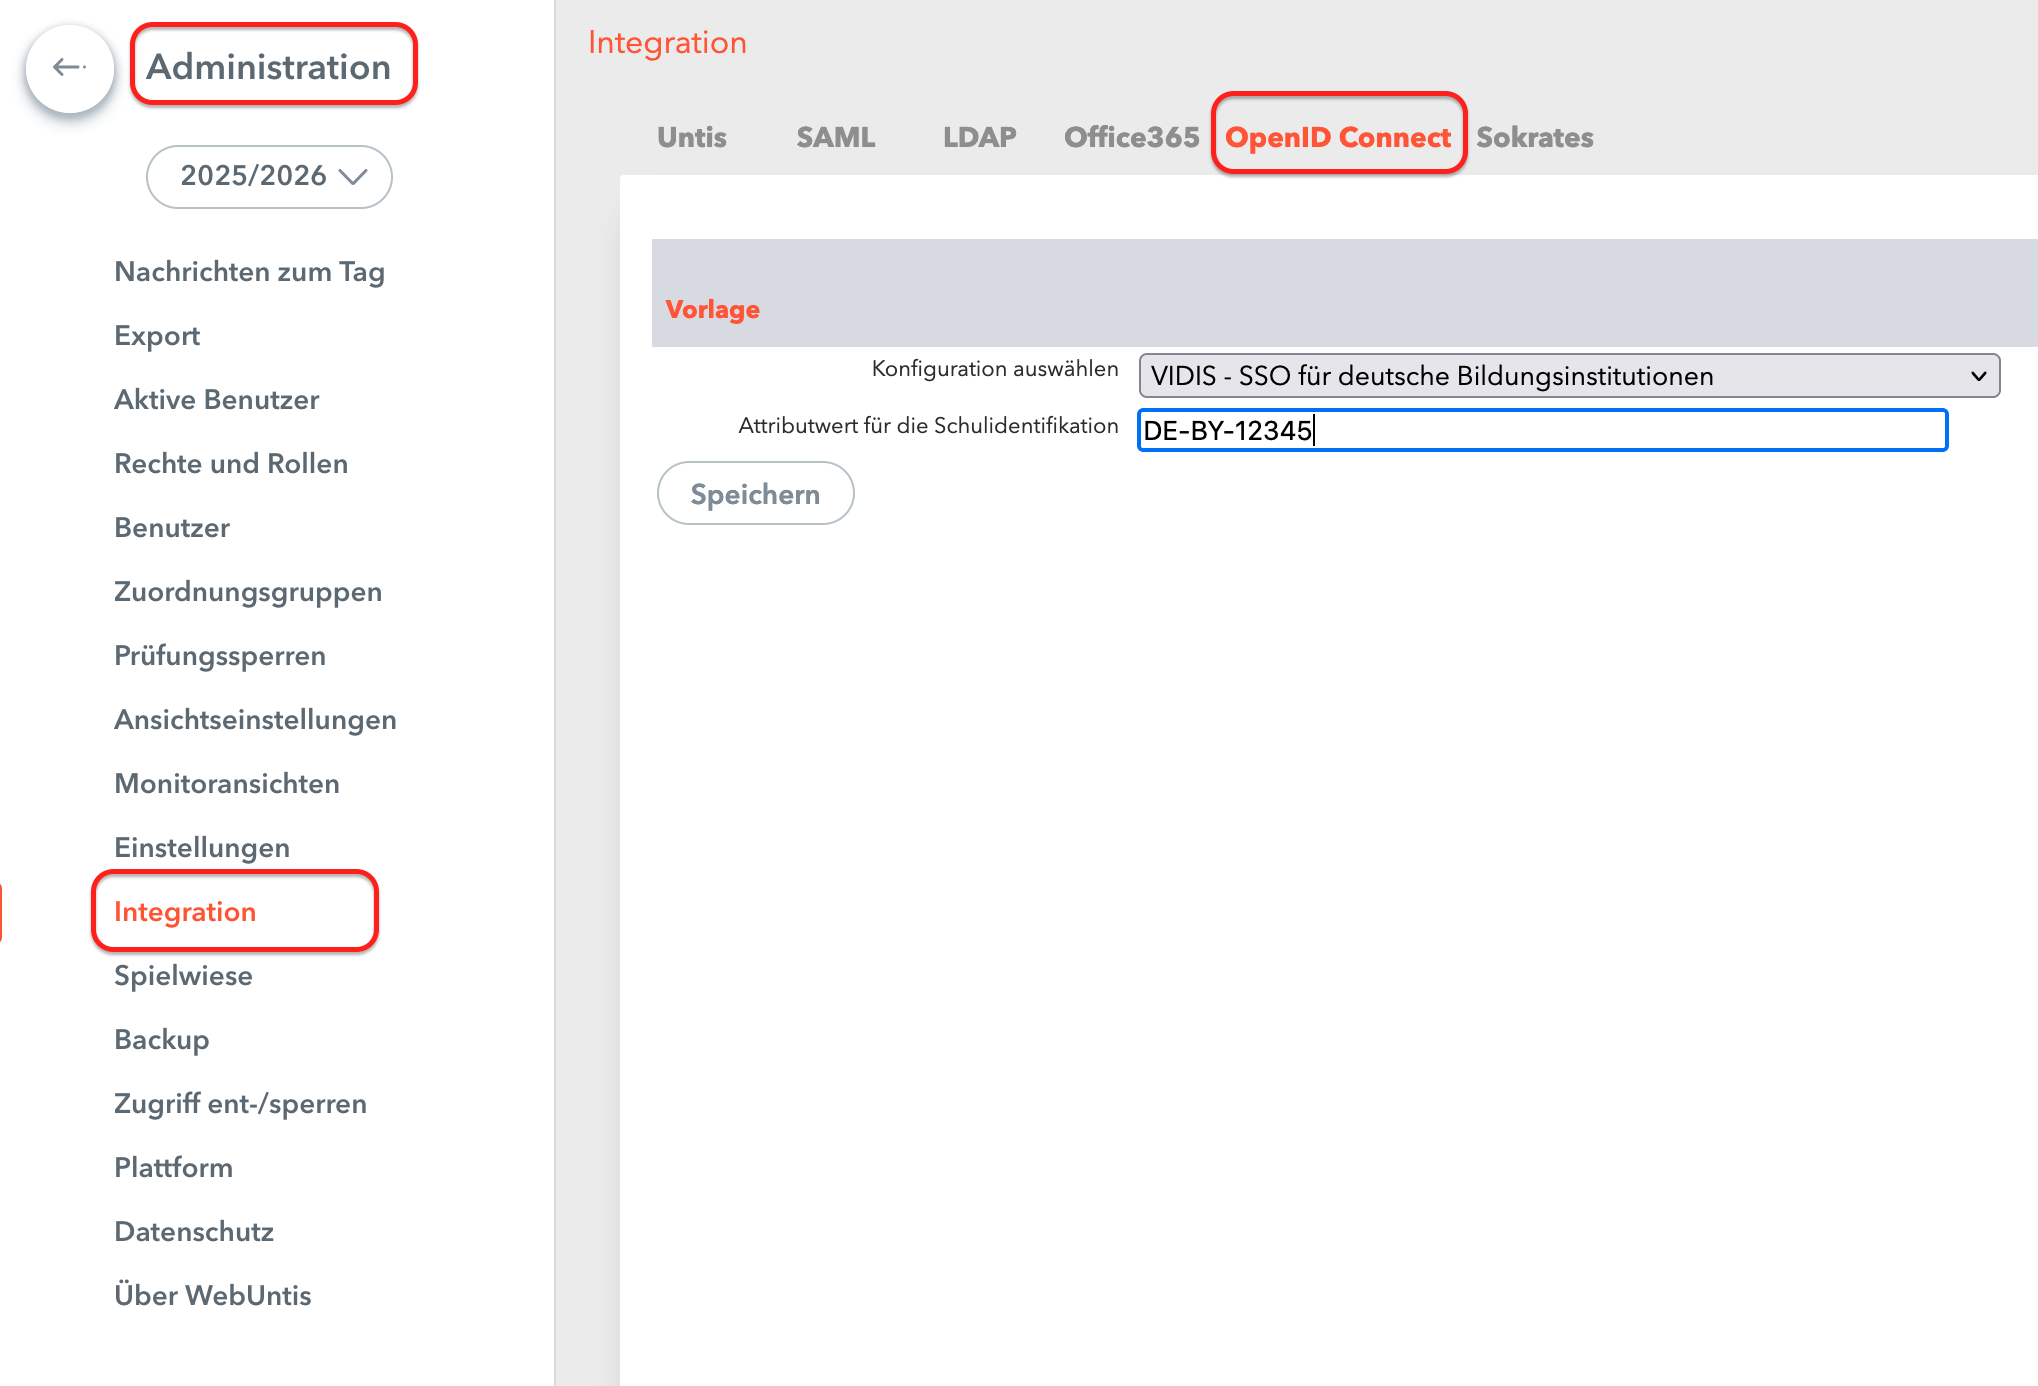Open the LDAP tab
Viewport: 2038px width, 1386px height.
click(x=979, y=137)
